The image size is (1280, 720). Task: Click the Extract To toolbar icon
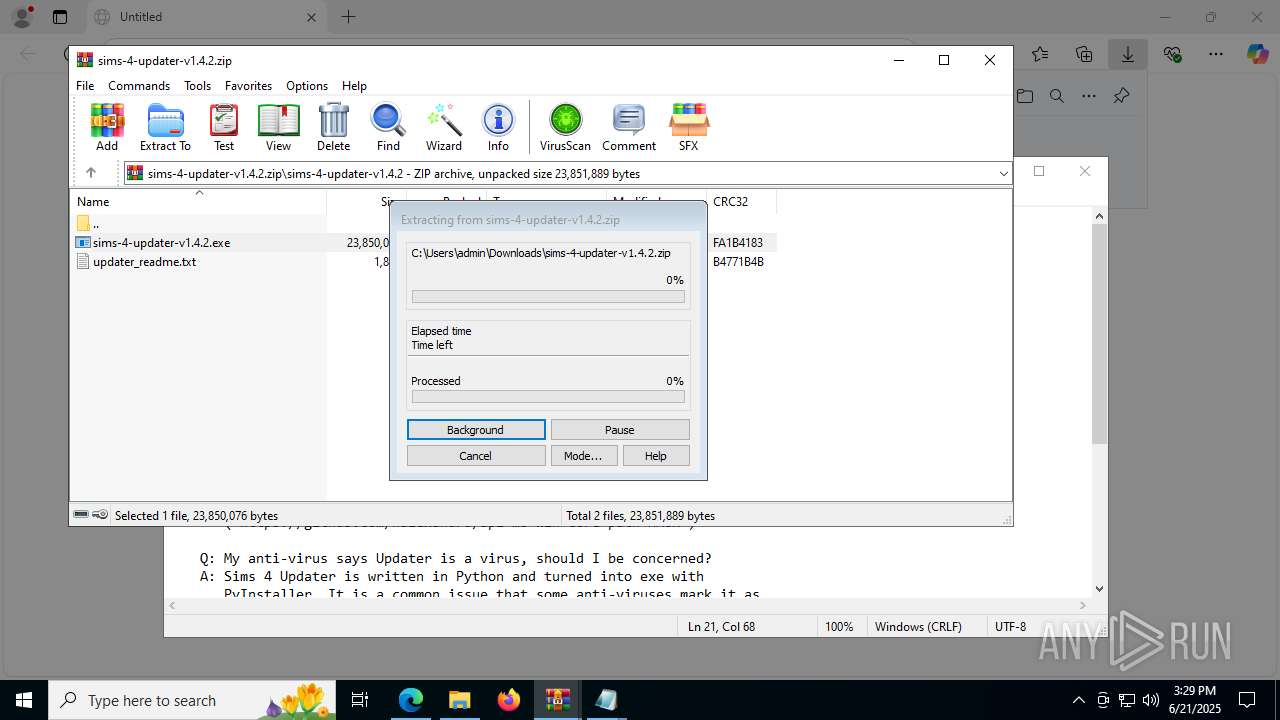(165, 127)
